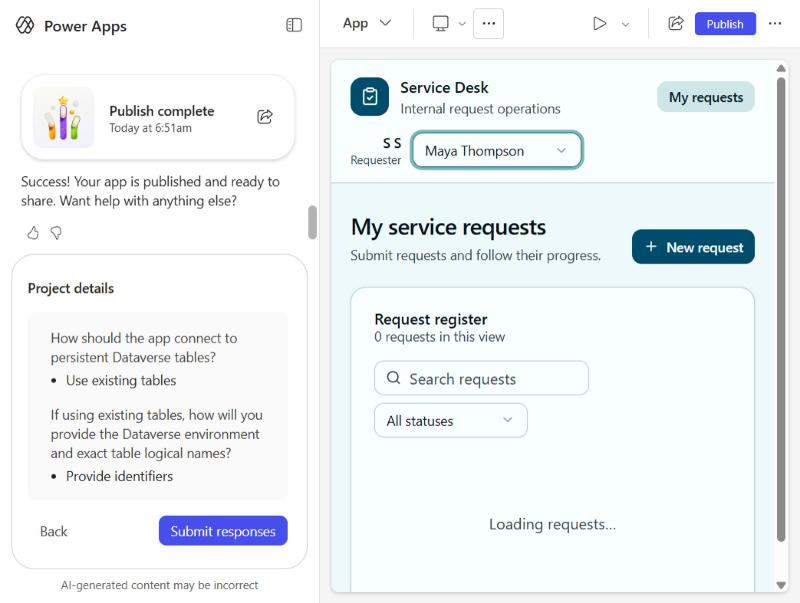The height and width of the screenshot is (603, 800).
Task: Give thumbs up feedback
Action: 33,233
